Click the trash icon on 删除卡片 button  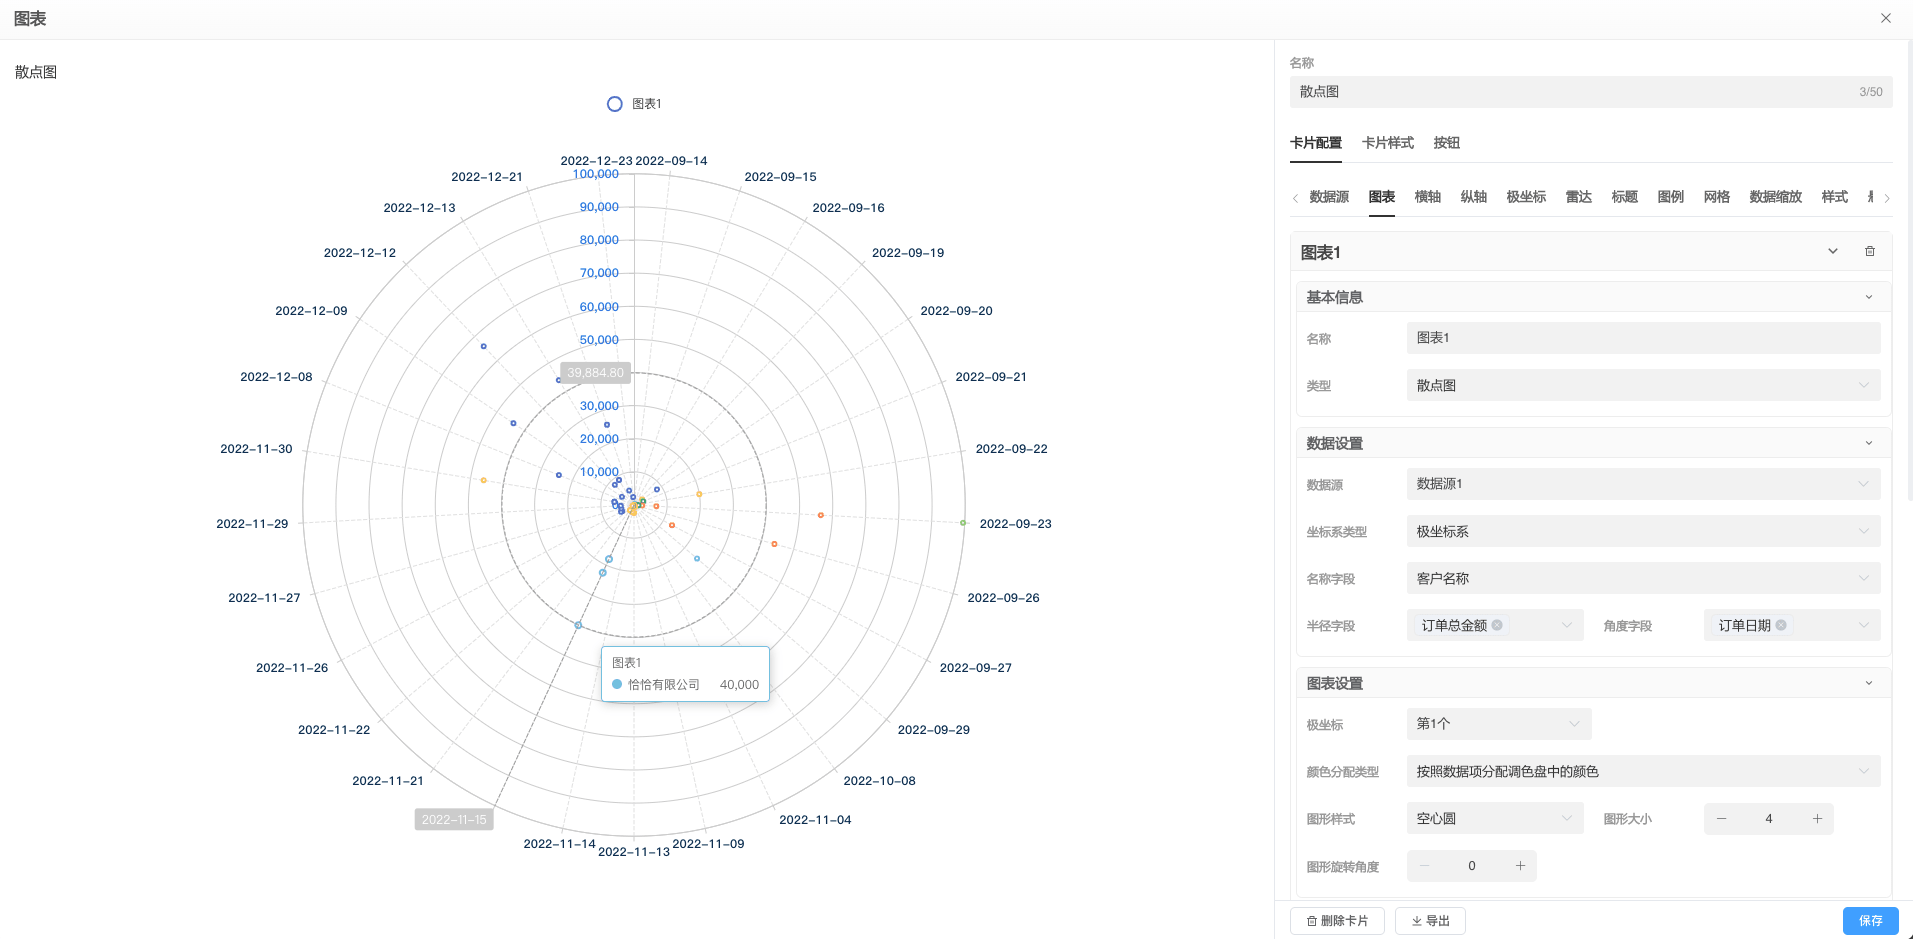[x=1312, y=921]
